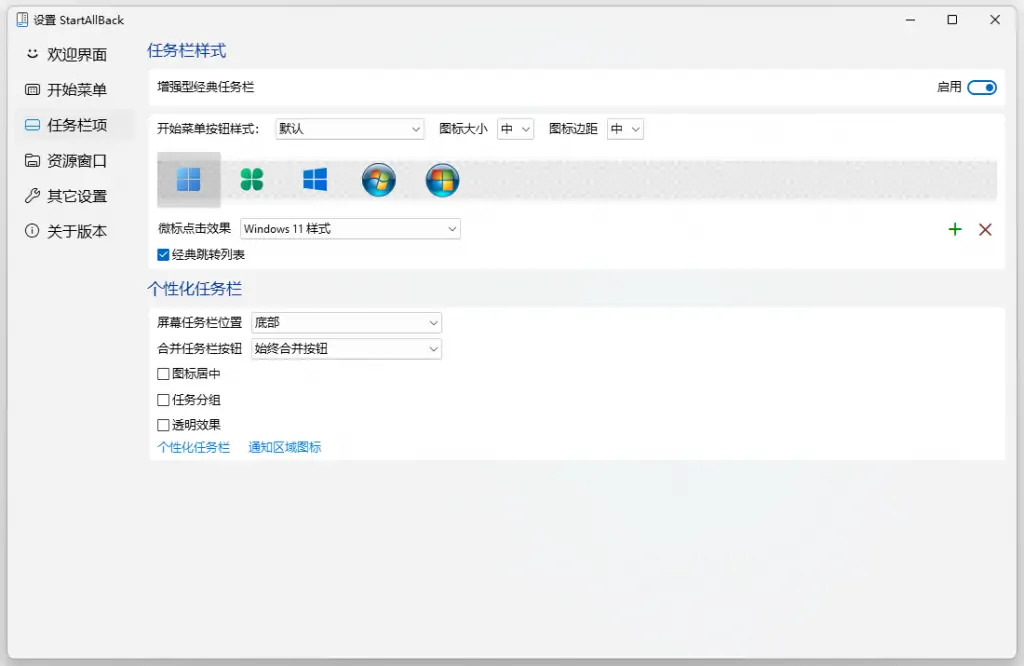The image size is (1024, 666).
Task: Click the green plus to add custom orb
Action: coord(955,229)
